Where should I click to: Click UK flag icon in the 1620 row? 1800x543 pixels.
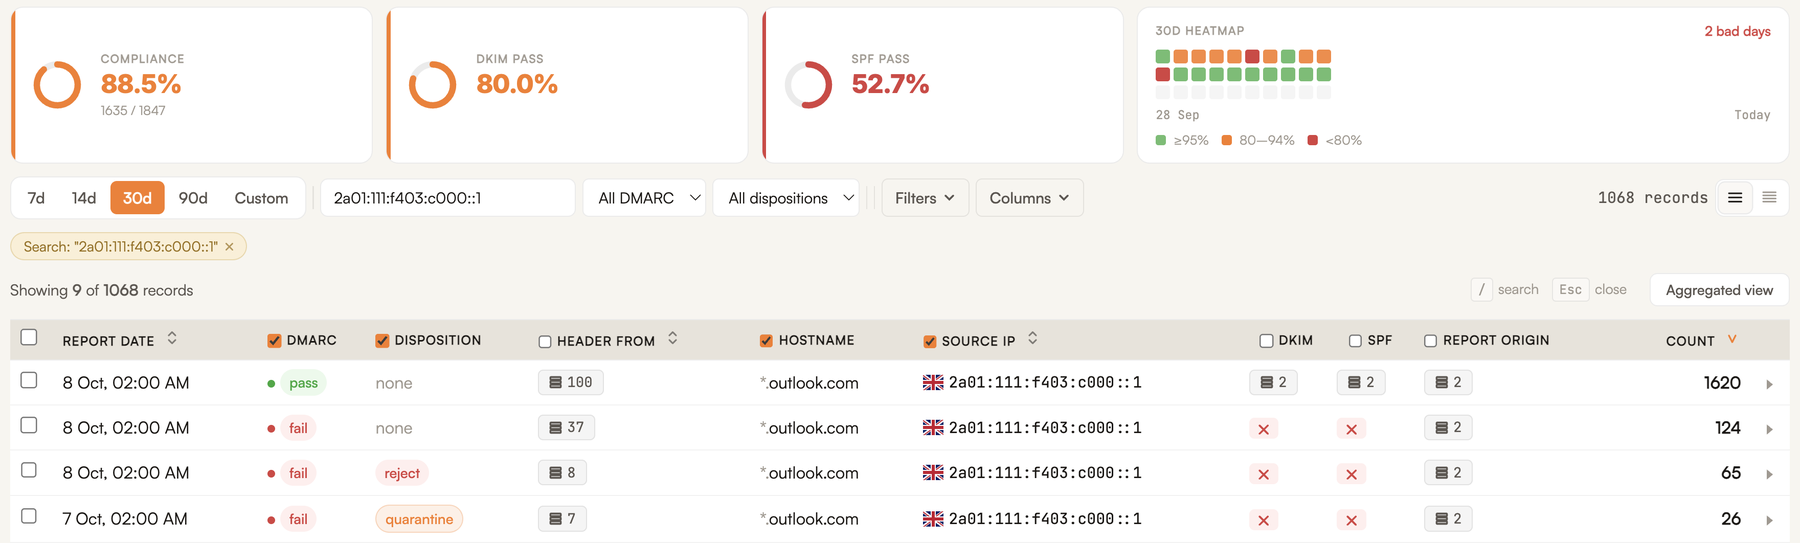933,382
